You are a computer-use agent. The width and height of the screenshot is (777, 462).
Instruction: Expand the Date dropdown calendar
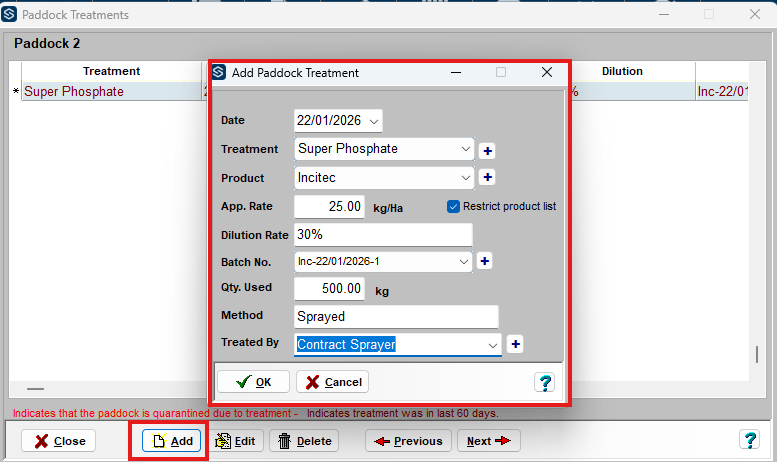click(x=374, y=121)
